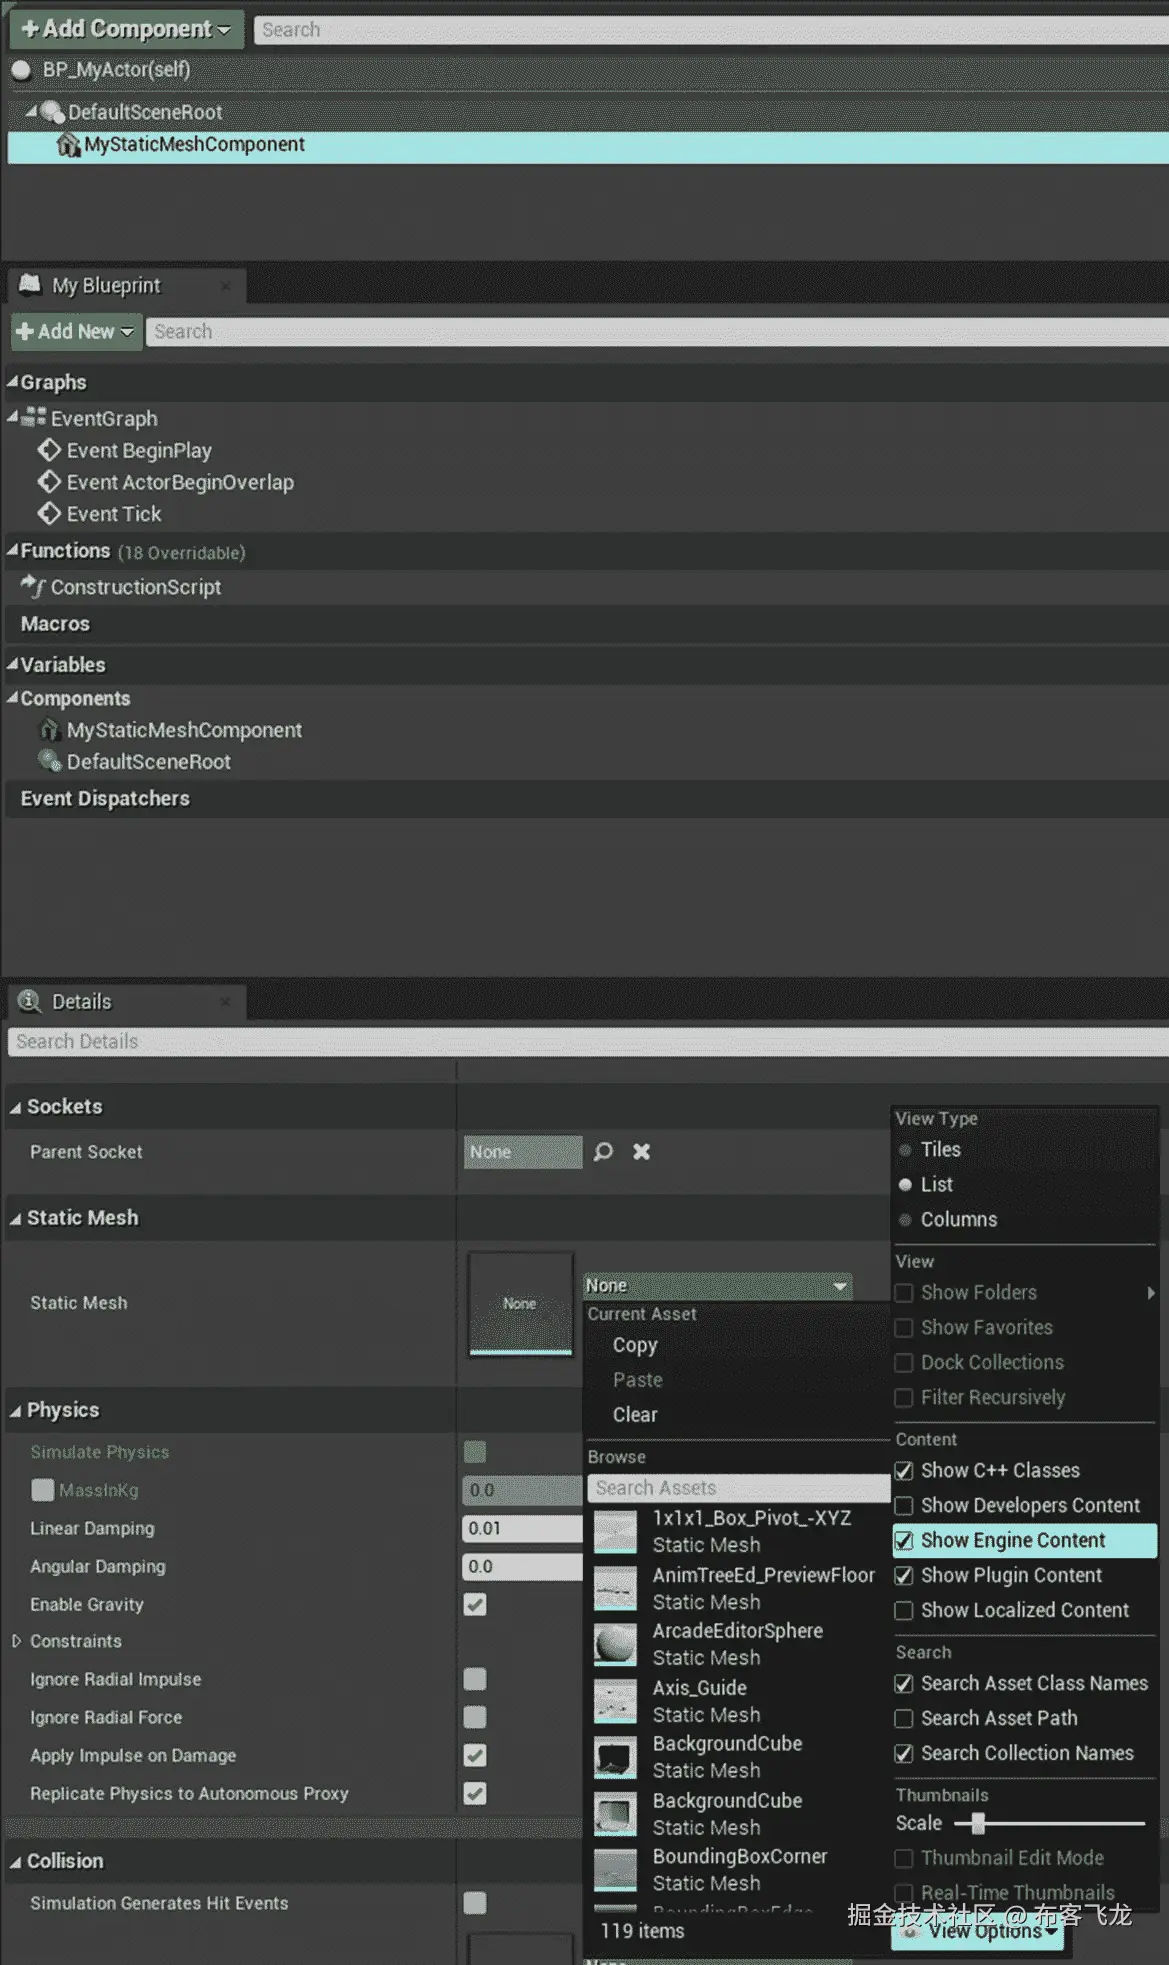Switch to the Details tab
The image size is (1169, 1965).
126,1002
